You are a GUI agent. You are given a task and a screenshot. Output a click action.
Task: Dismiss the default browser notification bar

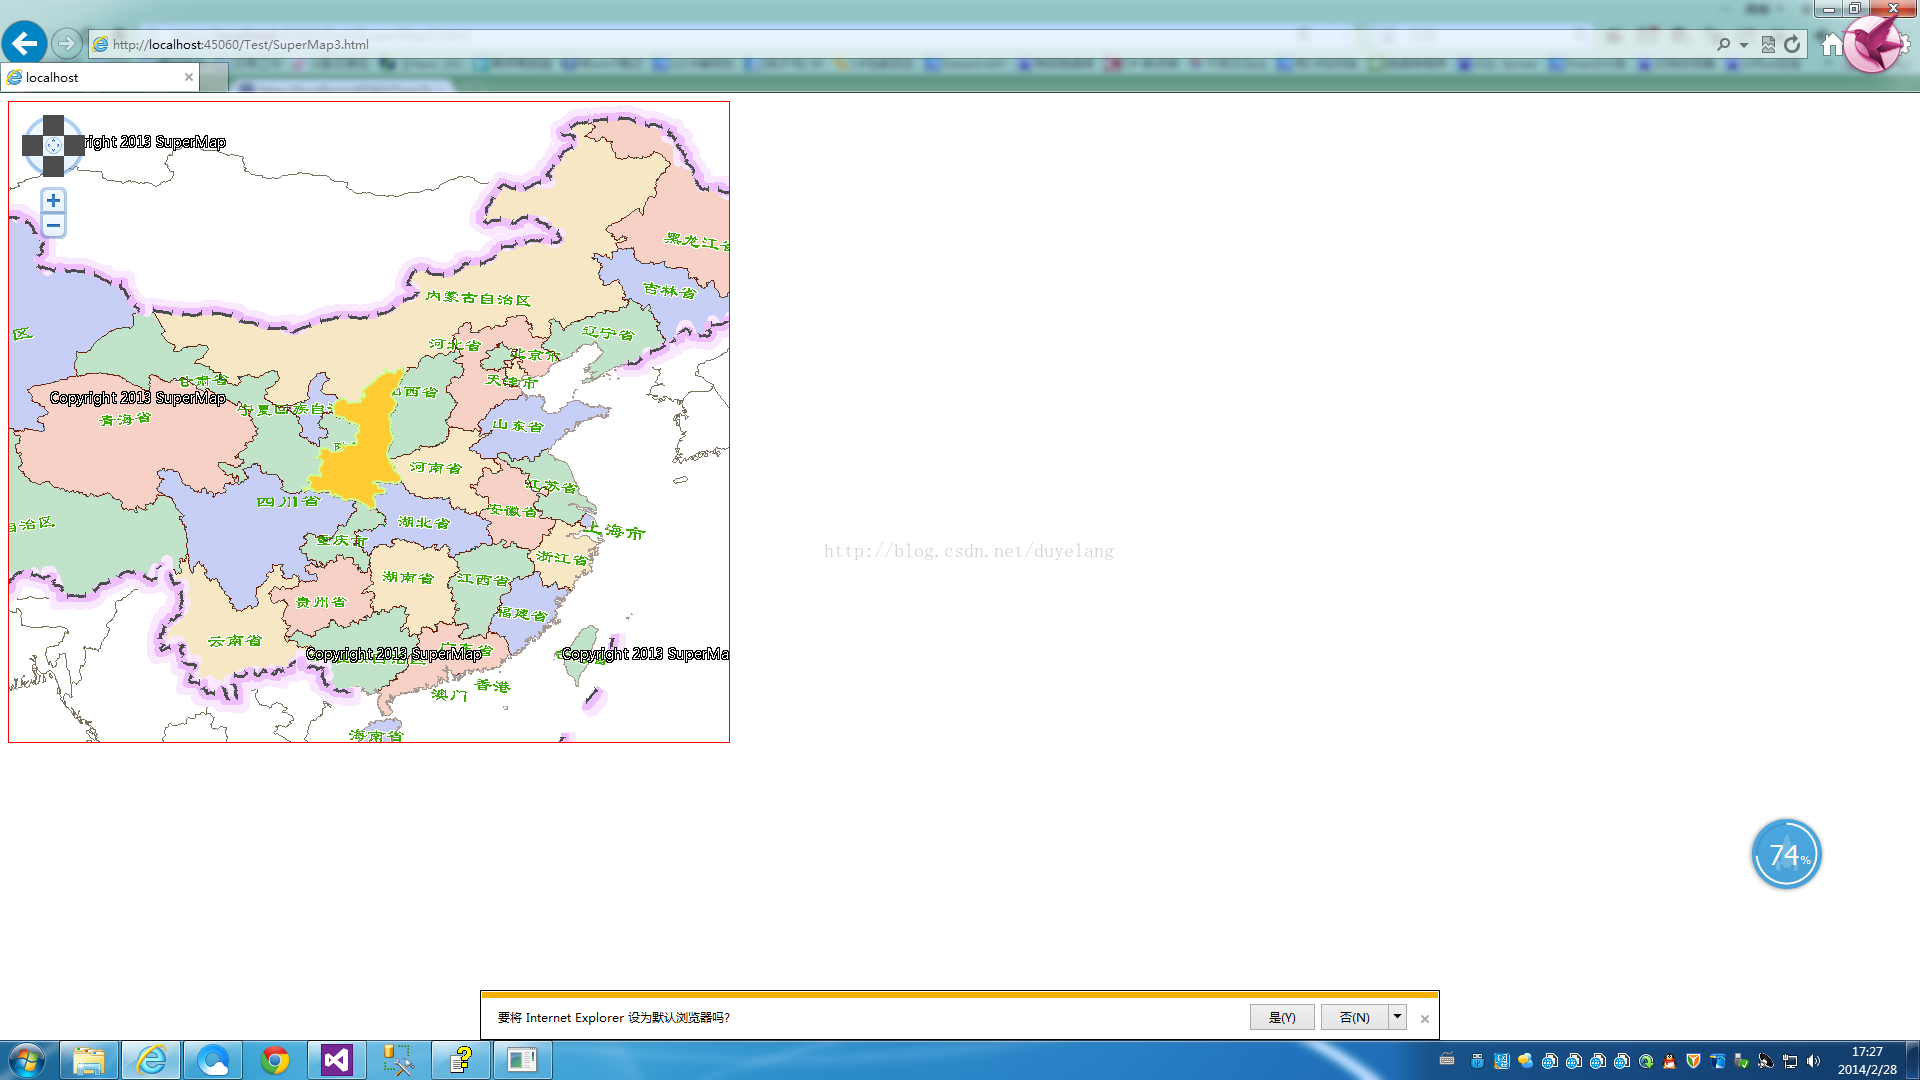pos(1425,1018)
